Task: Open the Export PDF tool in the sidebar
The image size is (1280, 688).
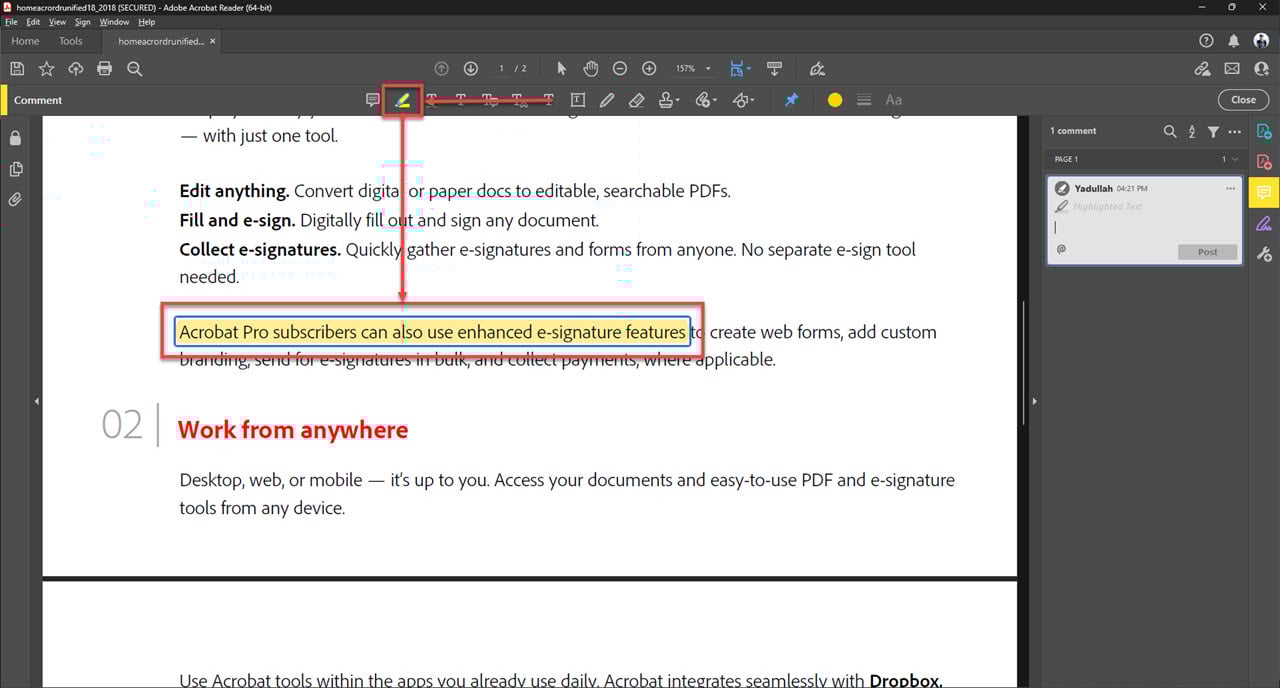Action: click(1264, 131)
